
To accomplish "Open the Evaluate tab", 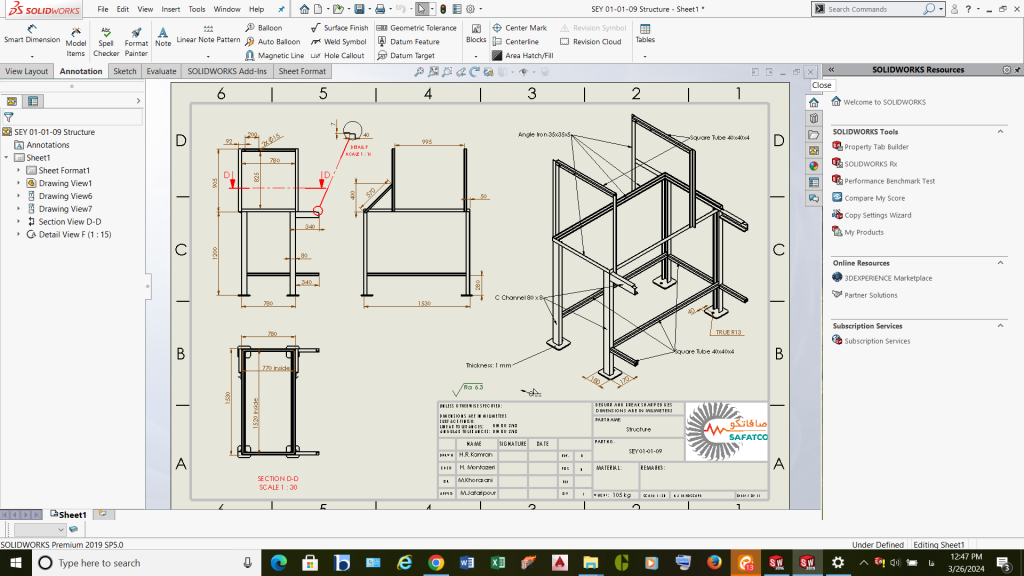I will [x=161, y=71].
